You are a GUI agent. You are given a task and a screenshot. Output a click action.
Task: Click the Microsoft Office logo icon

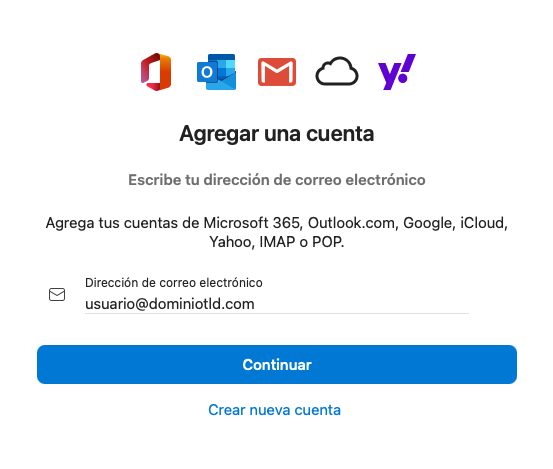(156, 72)
